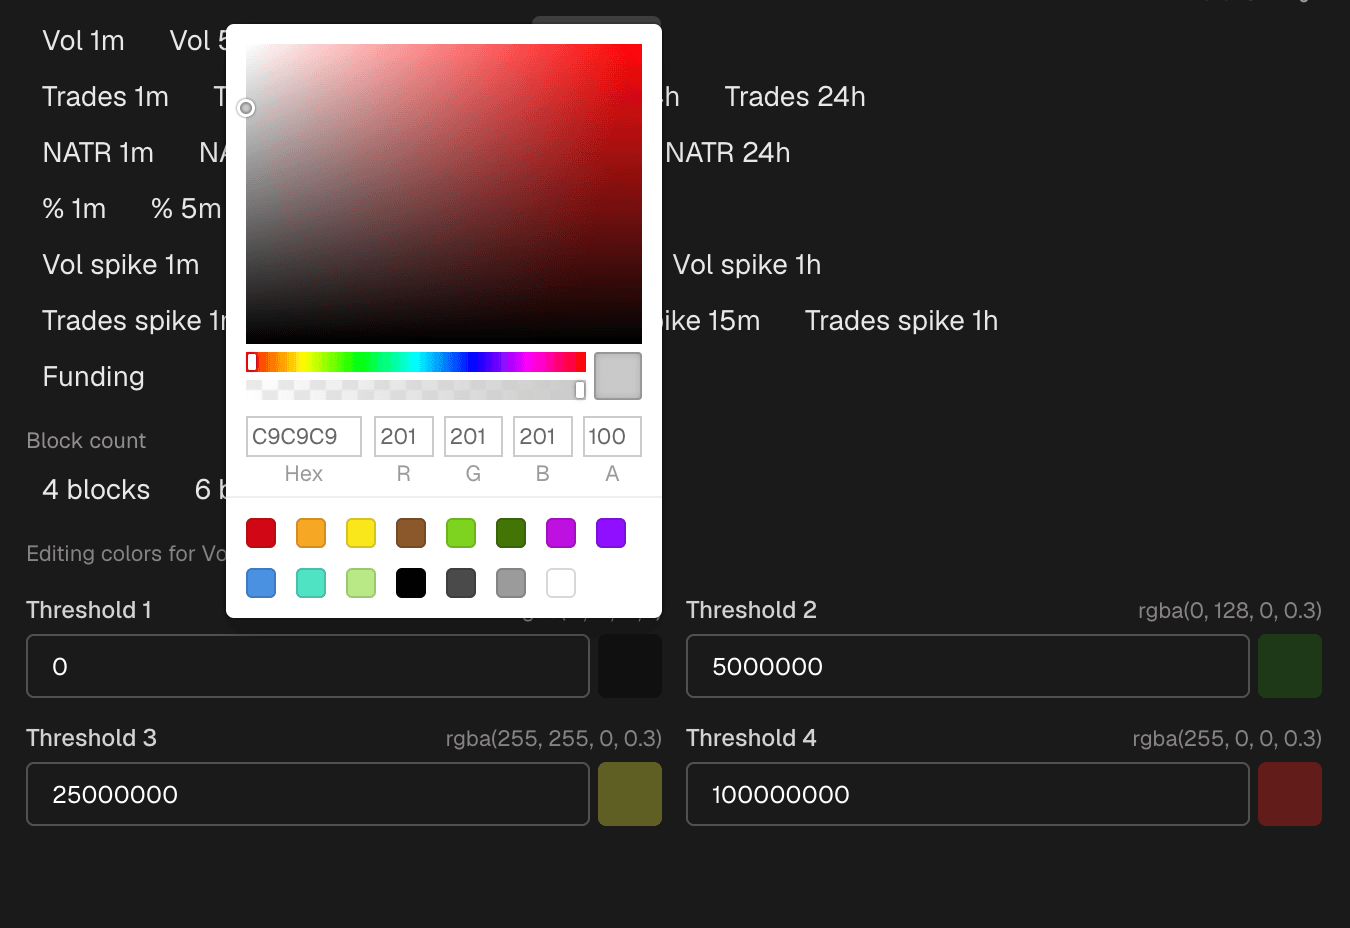Click the Threshold 3 value field
1350x928 pixels.
[308, 794]
